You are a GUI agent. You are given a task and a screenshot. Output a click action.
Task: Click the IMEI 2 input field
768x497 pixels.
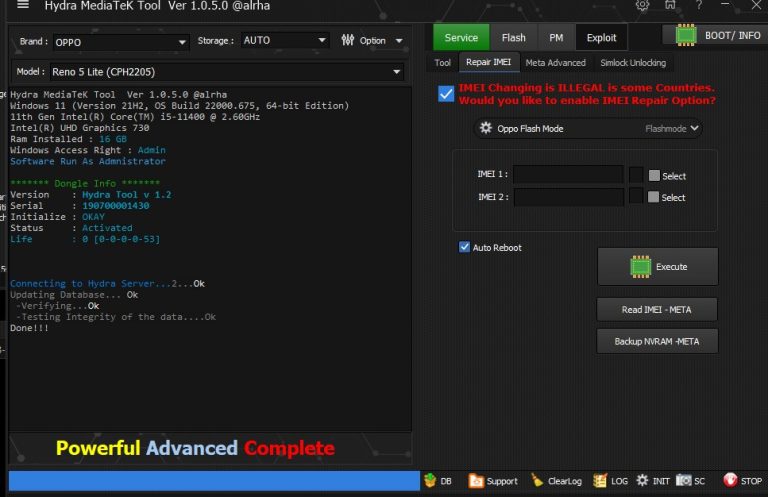pos(568,197)
